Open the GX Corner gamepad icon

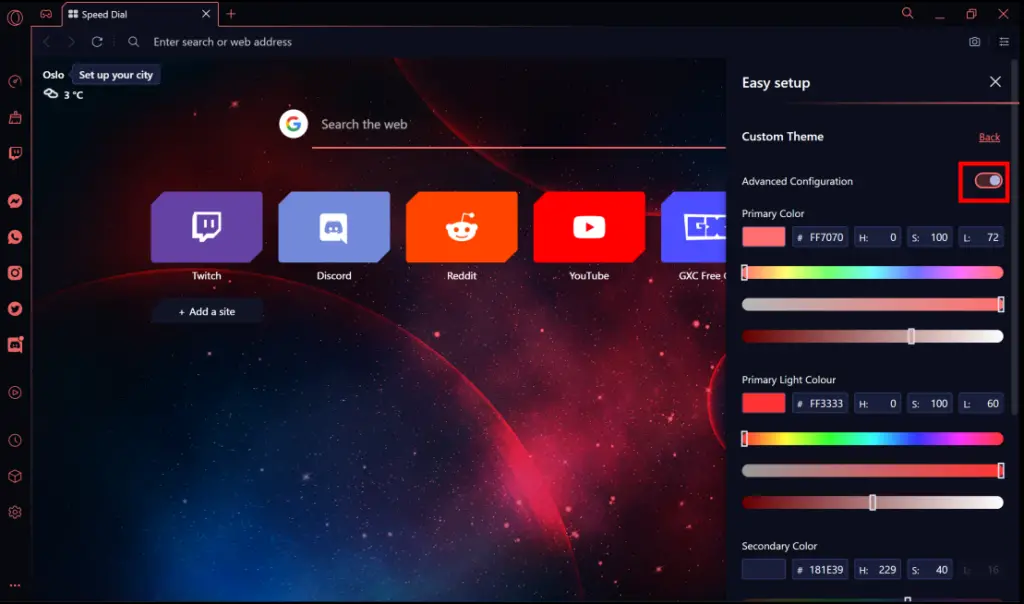tap(46, 14)
